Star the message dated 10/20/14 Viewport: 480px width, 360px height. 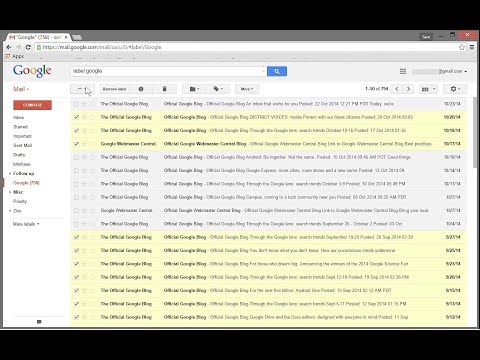coord(84,117)
